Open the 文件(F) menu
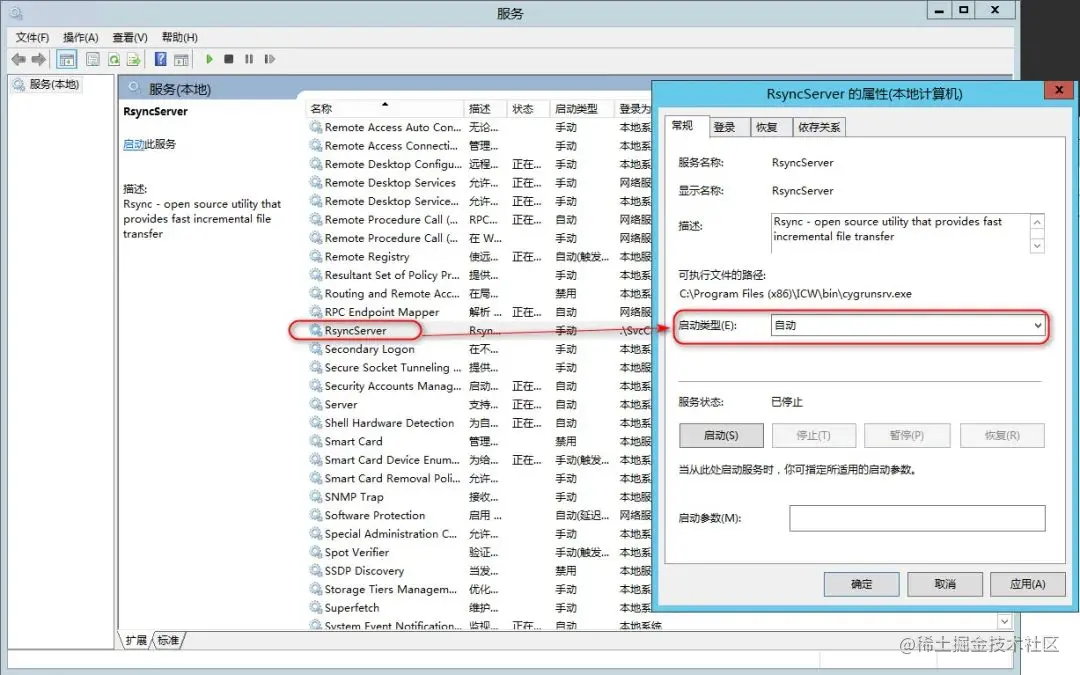Viewport: 1080px width, 675px height. 32,37
